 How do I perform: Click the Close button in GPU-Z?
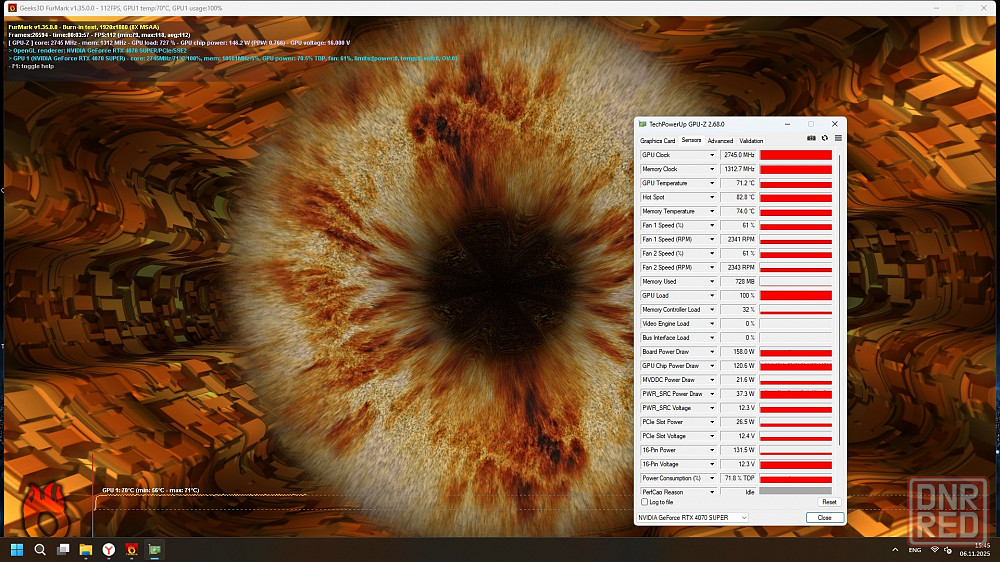(824, 517)
